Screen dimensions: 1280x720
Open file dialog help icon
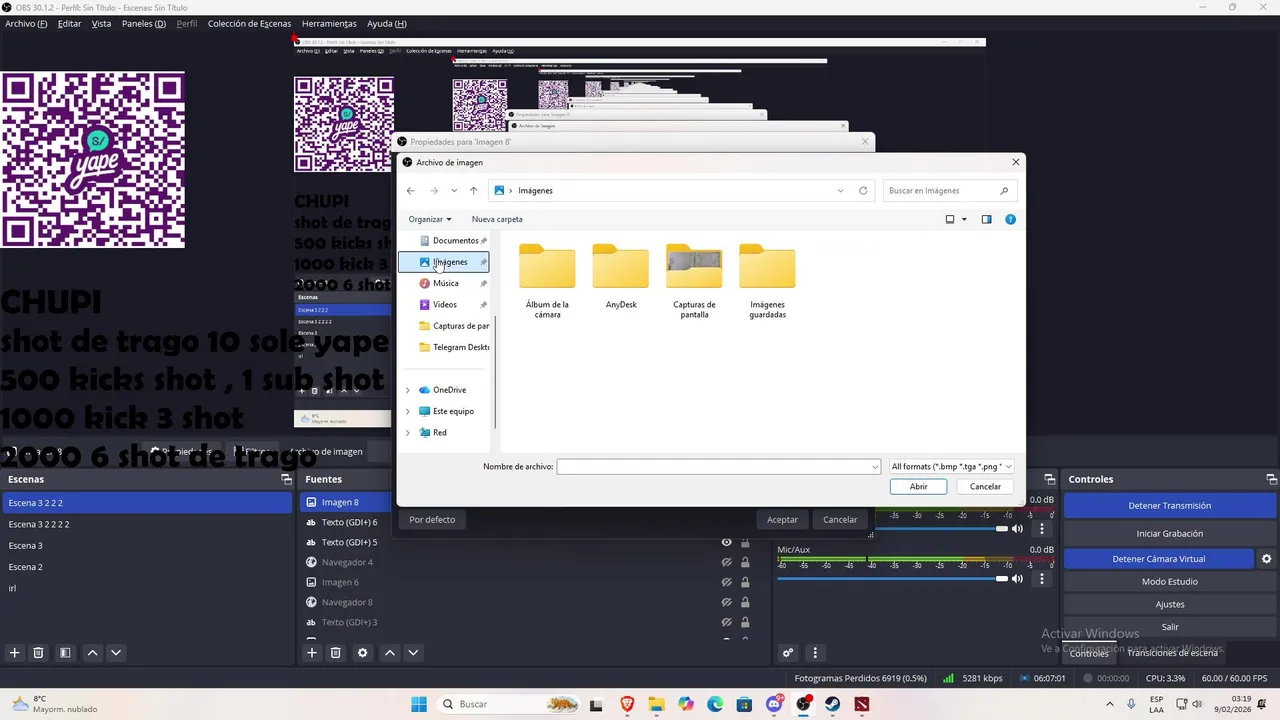1010,219
